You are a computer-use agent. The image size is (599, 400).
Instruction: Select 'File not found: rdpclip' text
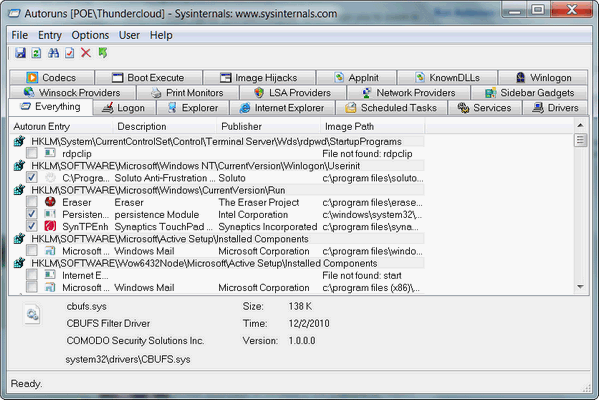point(367,154)
